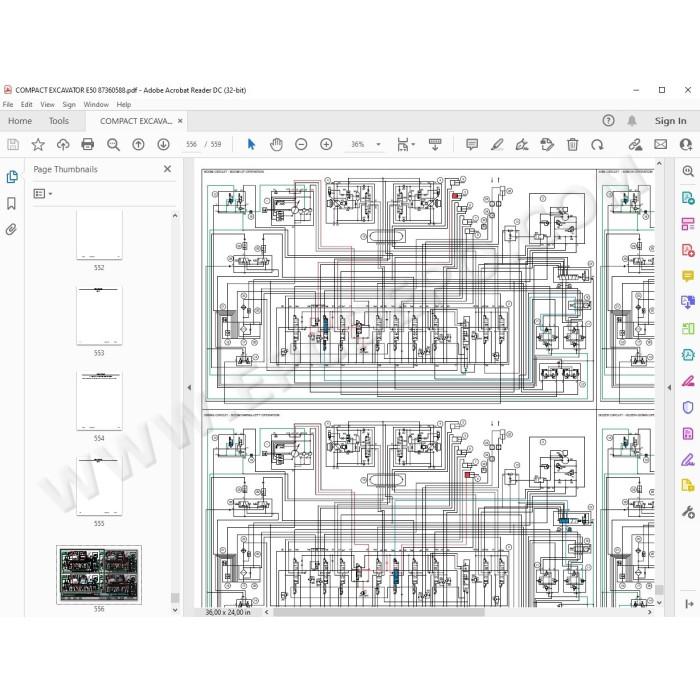Open Attachments paperclip panel
700x700 pixels.
click(x=11, y=229)
